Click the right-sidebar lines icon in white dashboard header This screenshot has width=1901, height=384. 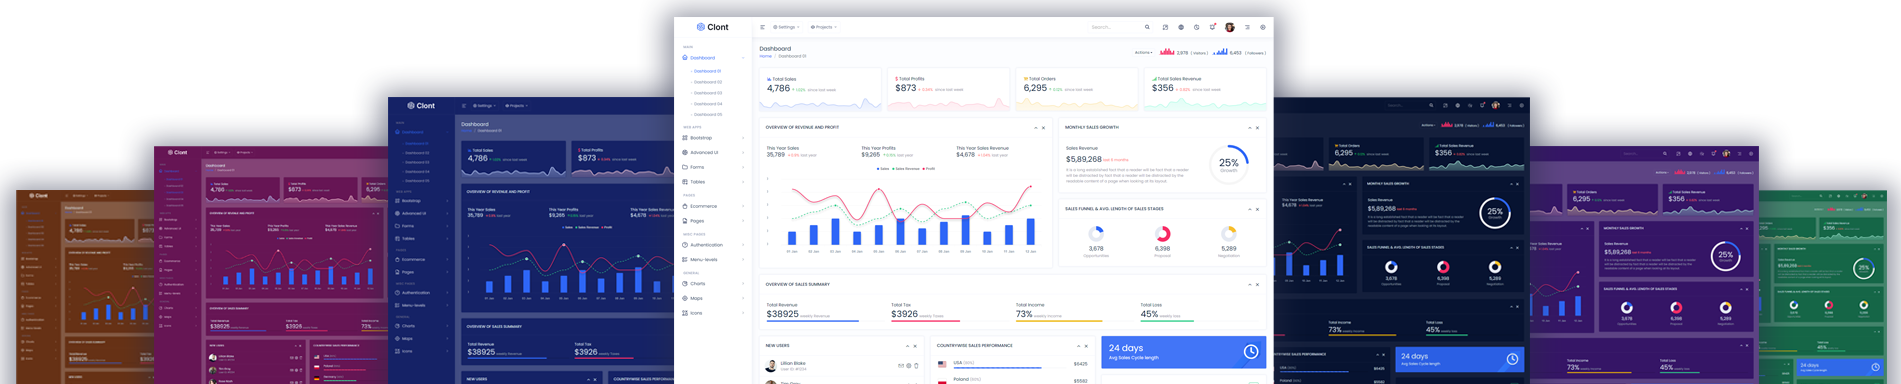point(1247,27)
